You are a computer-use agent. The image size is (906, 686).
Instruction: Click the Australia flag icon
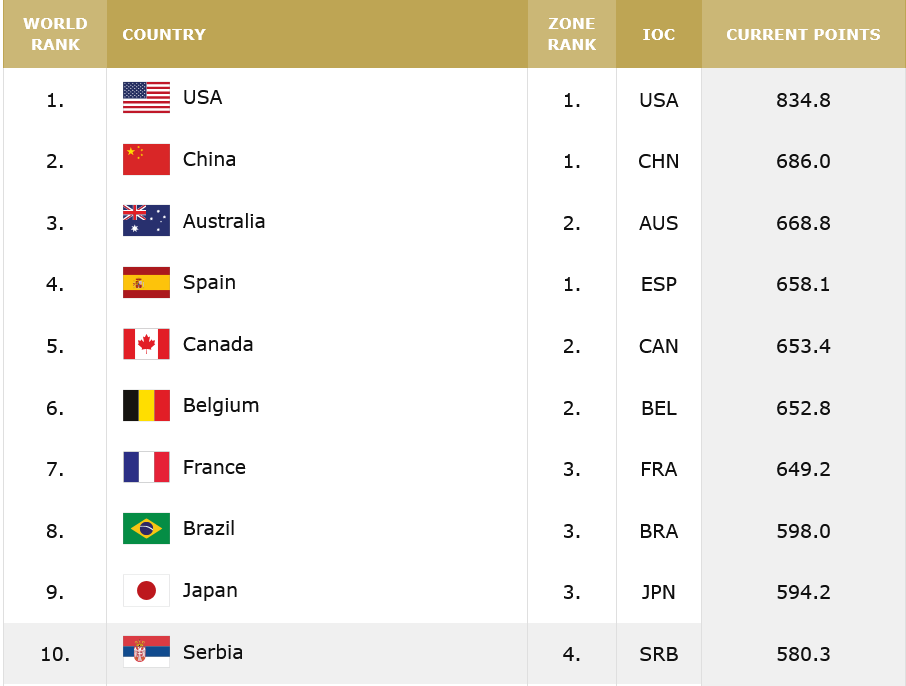click(x=146, y=221)
